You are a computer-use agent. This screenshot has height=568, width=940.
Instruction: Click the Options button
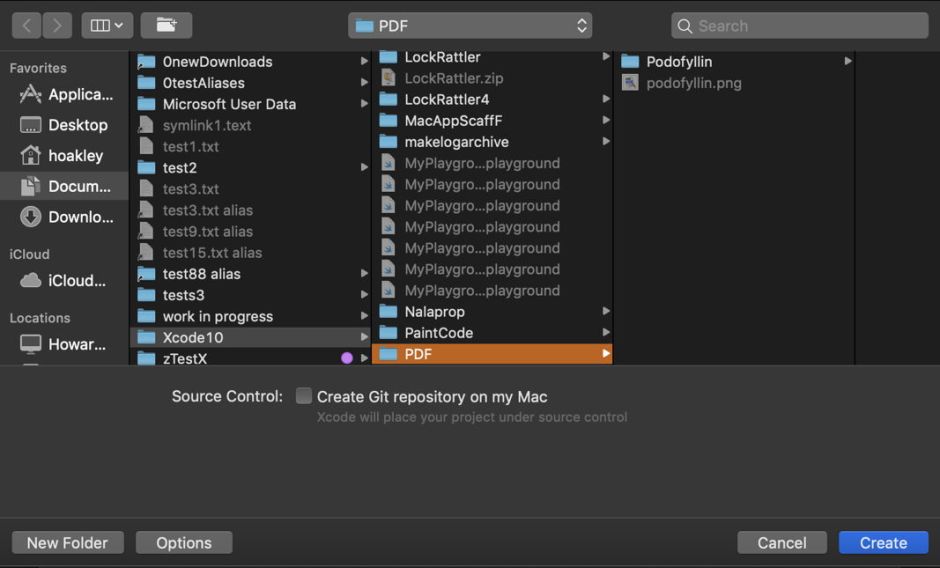tap(184, 543)
